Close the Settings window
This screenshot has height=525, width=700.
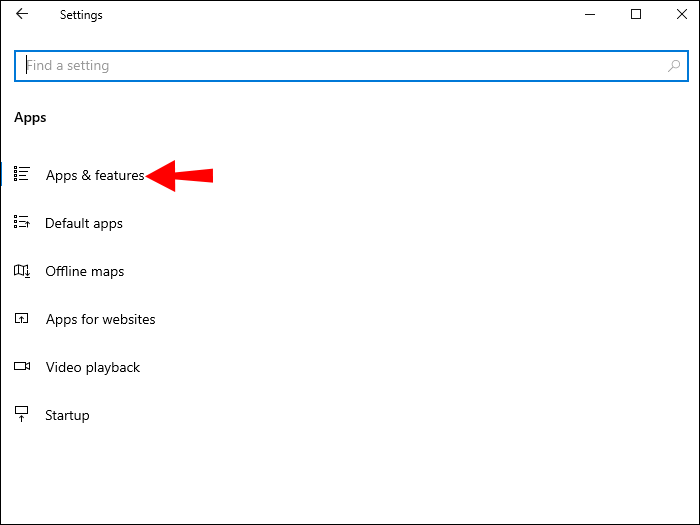tap(682, 15)
